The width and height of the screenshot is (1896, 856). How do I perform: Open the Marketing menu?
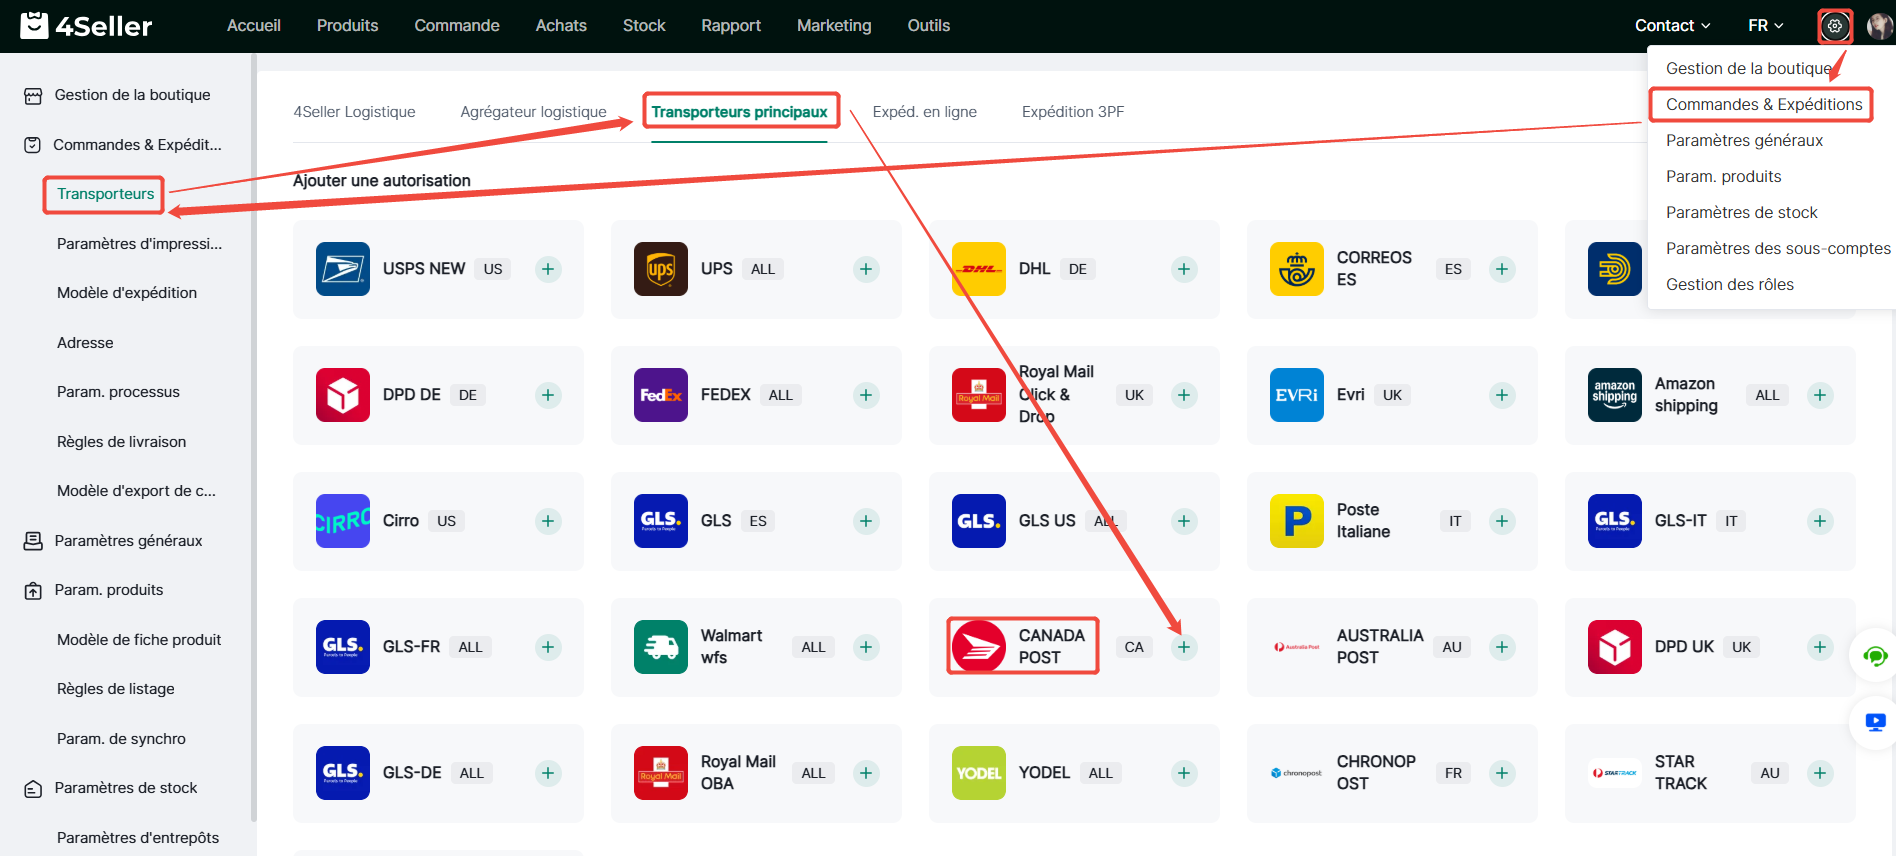(x=834, y=26)
